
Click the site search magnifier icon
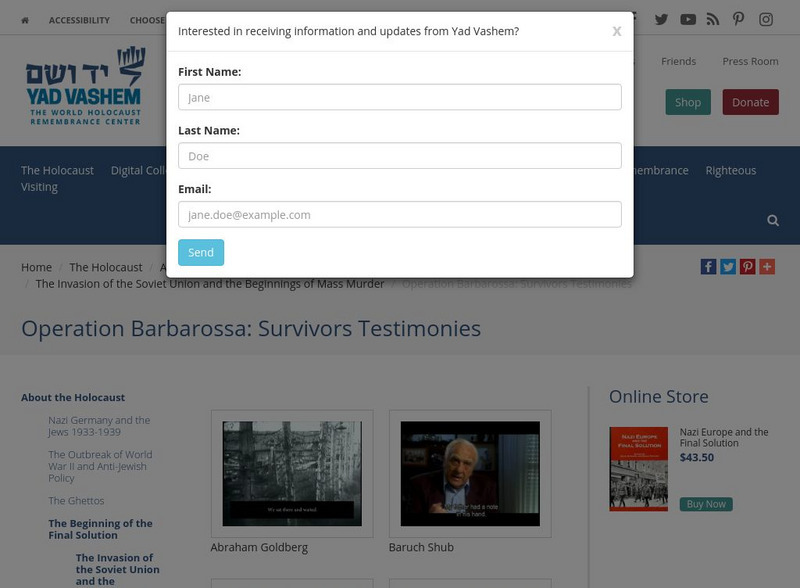773,220
